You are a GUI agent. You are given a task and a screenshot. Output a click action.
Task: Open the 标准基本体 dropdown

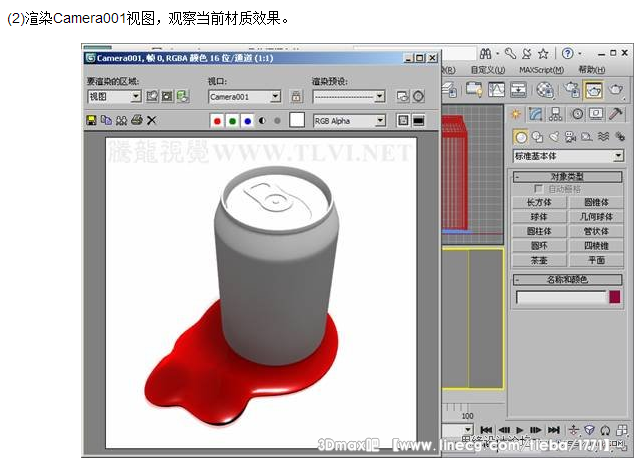coord(568,156)
